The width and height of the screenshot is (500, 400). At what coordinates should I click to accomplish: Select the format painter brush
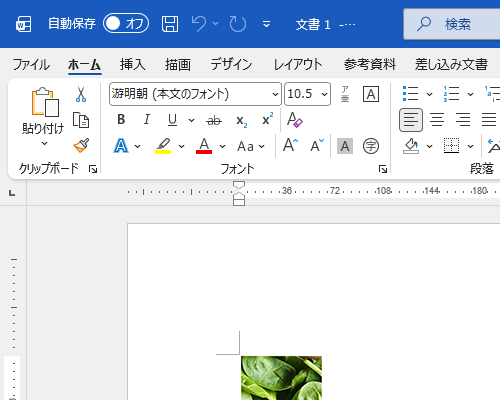click(81, 146)
